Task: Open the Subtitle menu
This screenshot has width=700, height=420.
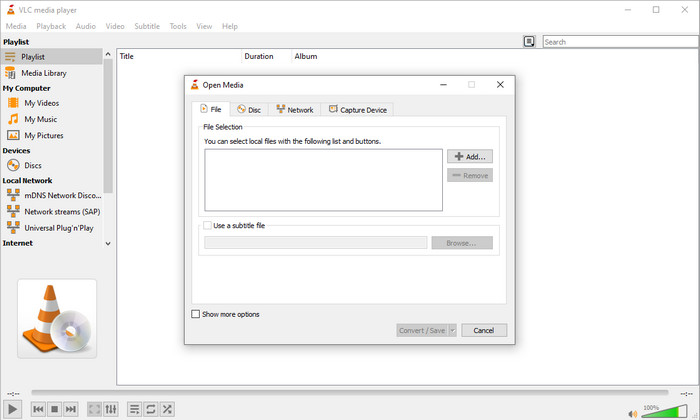Action: [x=147, y=26]
